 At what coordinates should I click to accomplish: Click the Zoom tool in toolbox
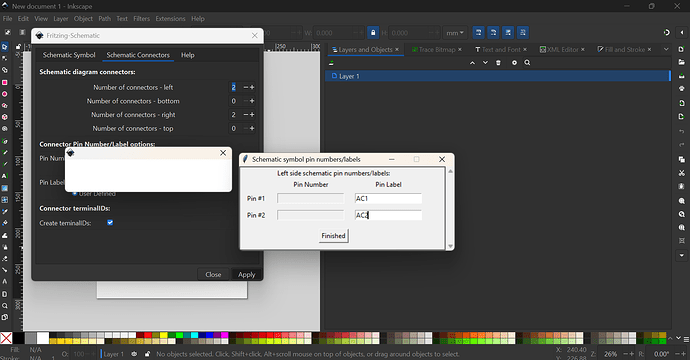[x=5, y=305]
